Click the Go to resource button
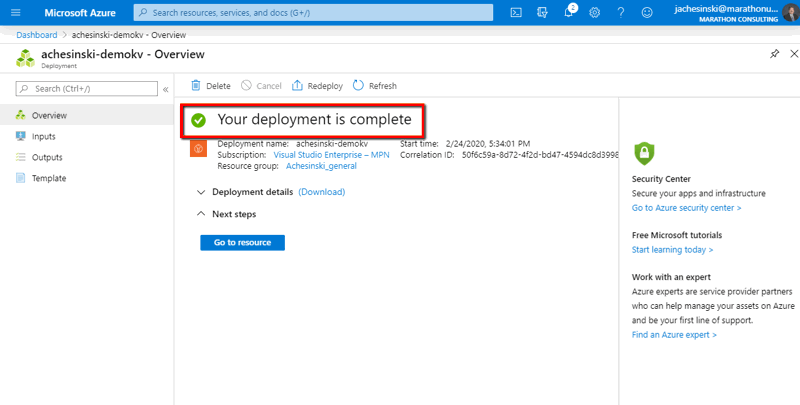 242,242
